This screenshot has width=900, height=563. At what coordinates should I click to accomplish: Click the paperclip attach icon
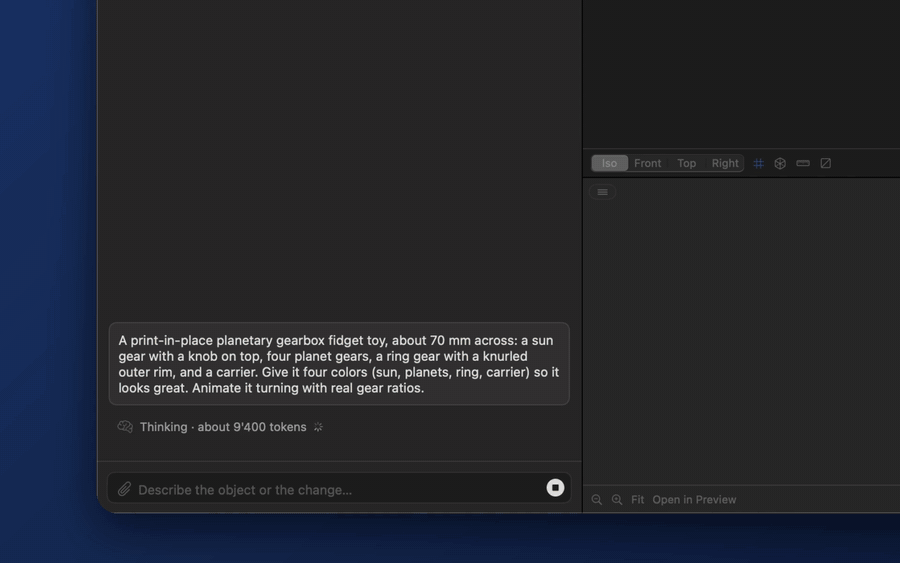(125, 490)
